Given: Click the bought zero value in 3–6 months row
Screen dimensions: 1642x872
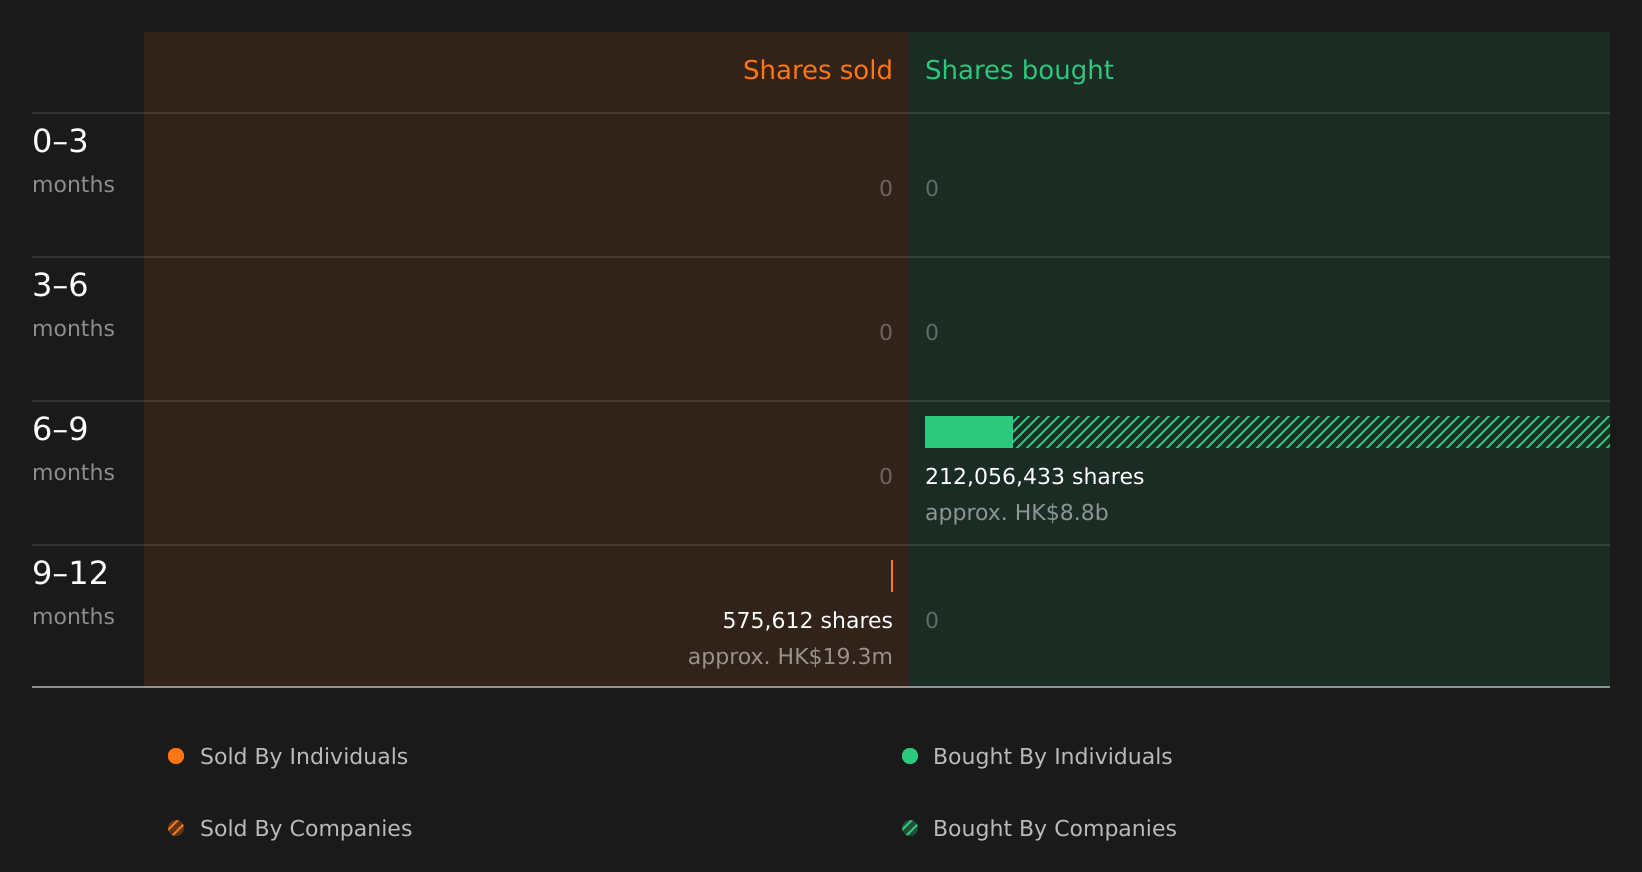Looking at the screenshot, I should point(932,333).
